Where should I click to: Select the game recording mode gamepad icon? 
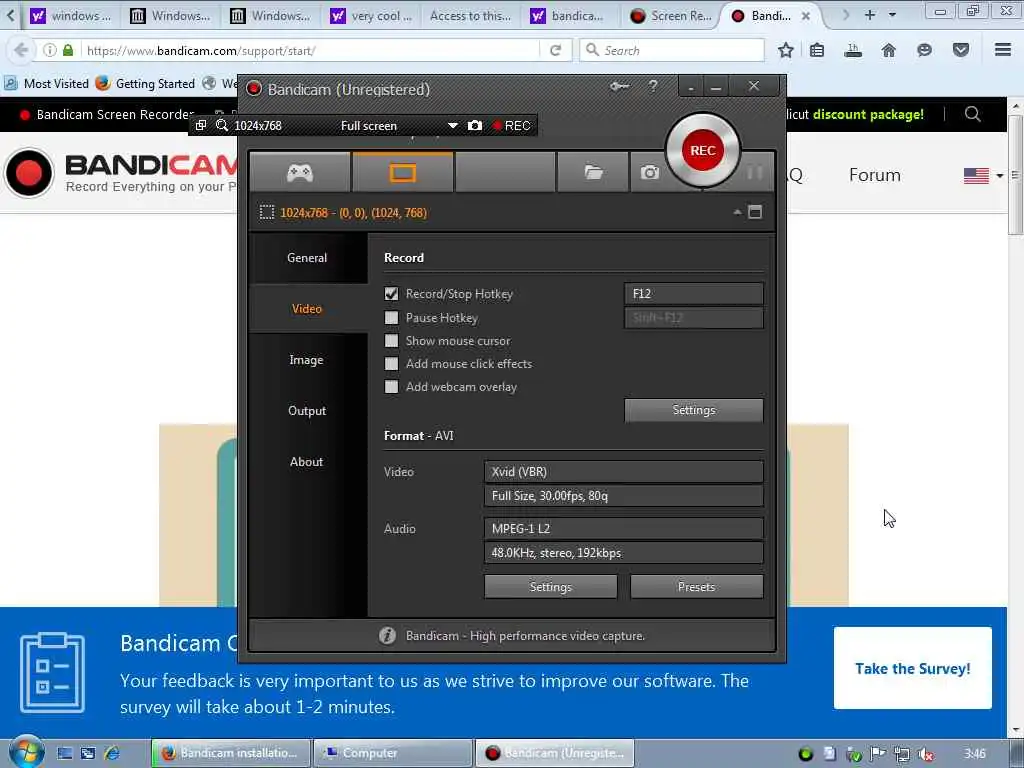pos(300,172)
